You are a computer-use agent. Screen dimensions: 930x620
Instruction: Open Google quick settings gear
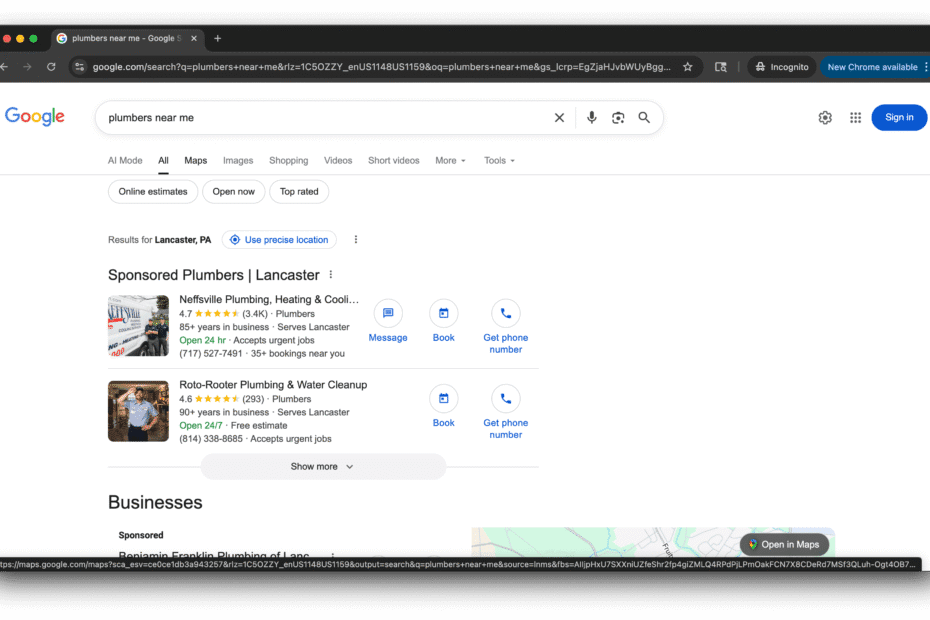[825, 118]
